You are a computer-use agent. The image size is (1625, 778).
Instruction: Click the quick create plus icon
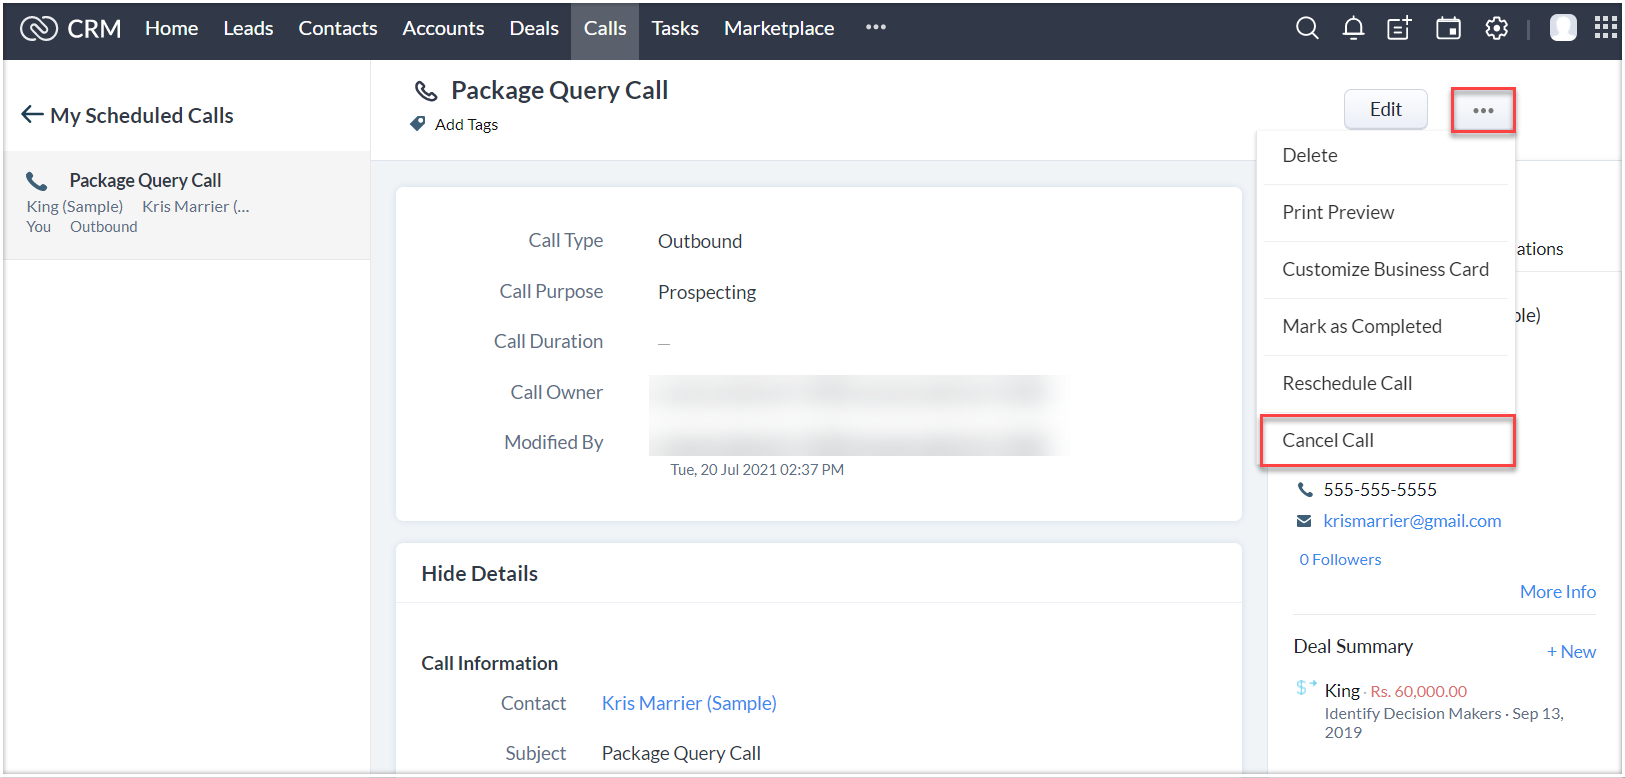(1399, 28)
